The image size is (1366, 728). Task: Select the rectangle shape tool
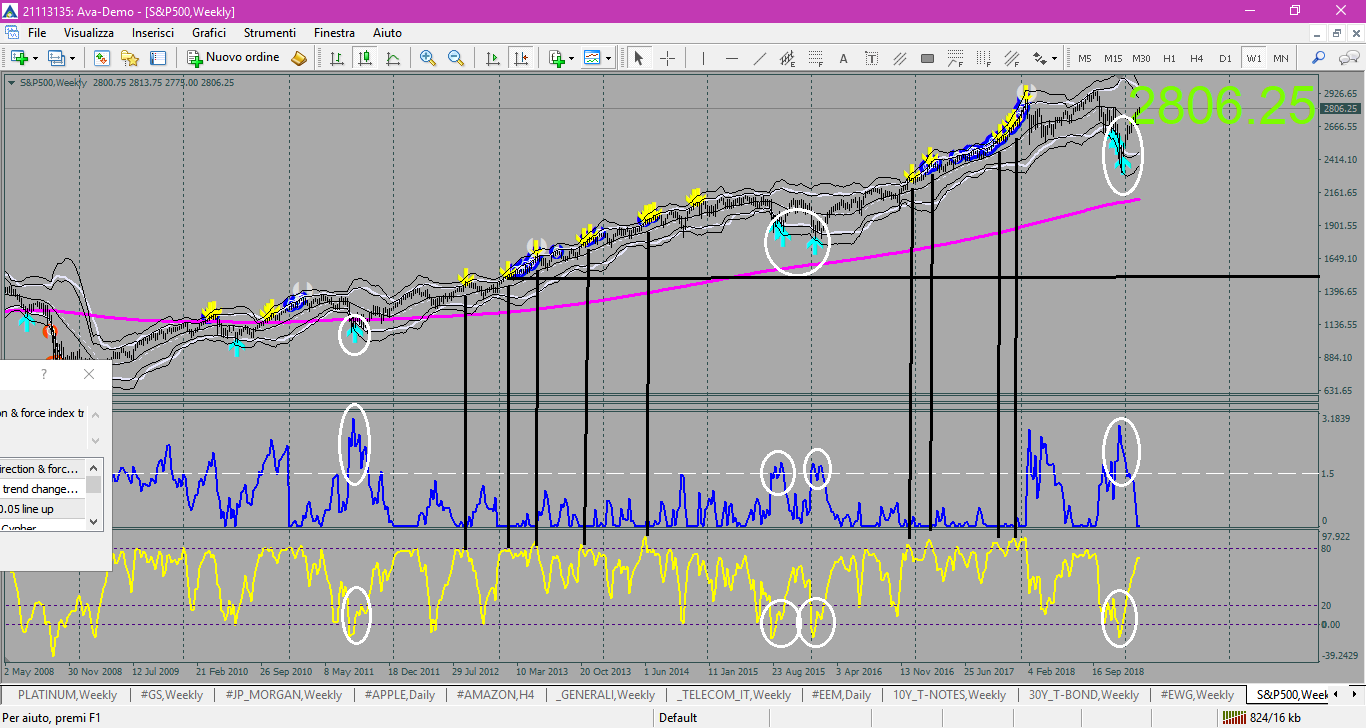tap(927, 58)
